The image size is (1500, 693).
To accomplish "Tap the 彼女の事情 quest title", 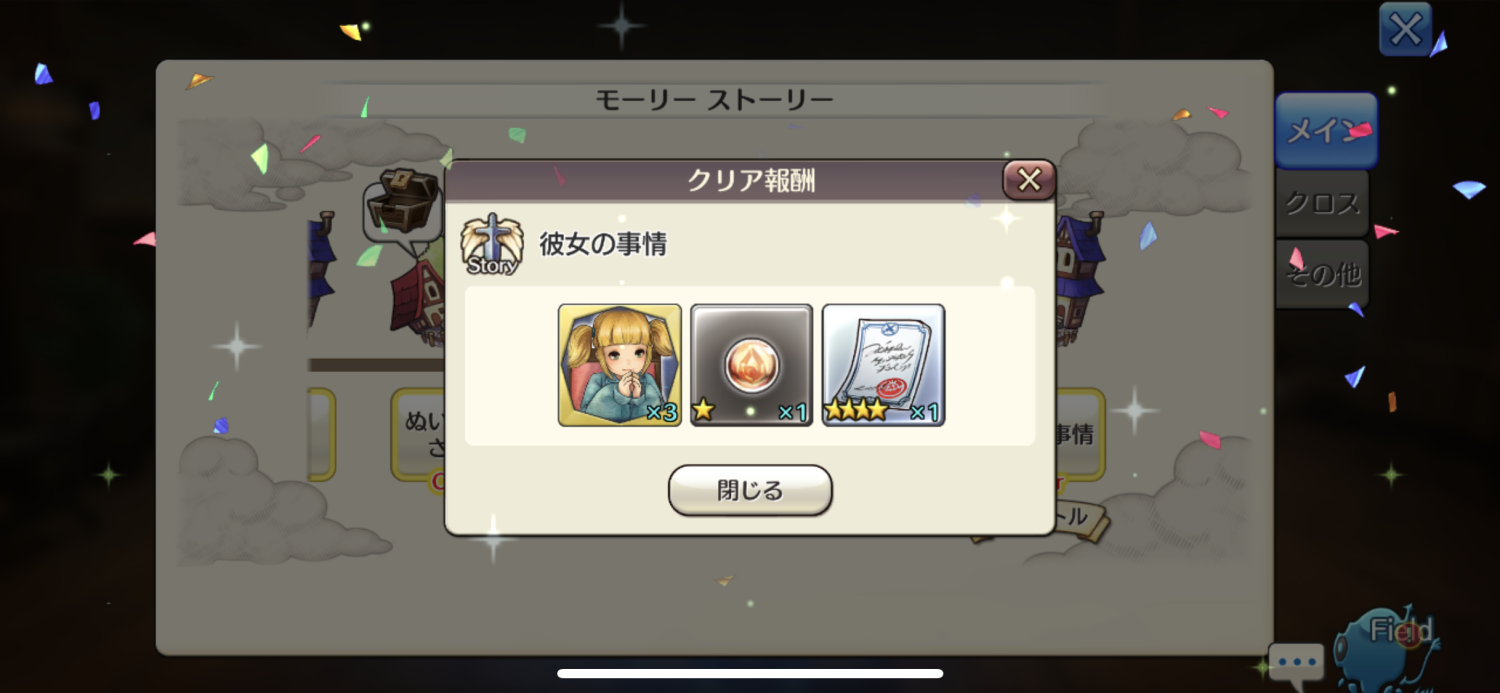I will pyautogui.click(x=603, y=245).
